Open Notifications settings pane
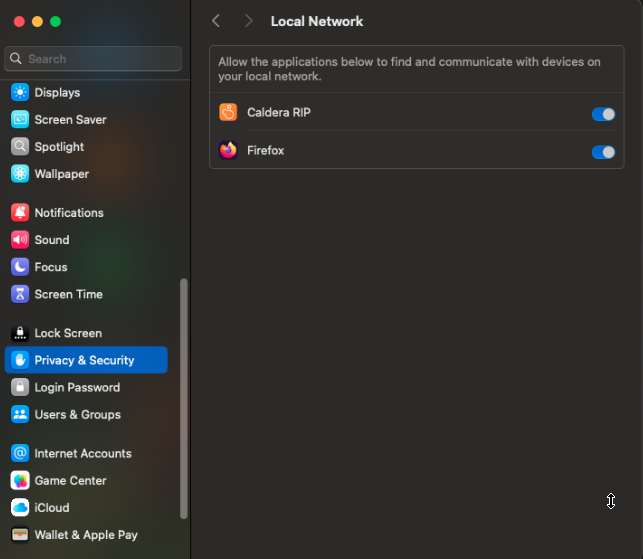This screenshot has height=559, width=643. [x=69, y=213]
